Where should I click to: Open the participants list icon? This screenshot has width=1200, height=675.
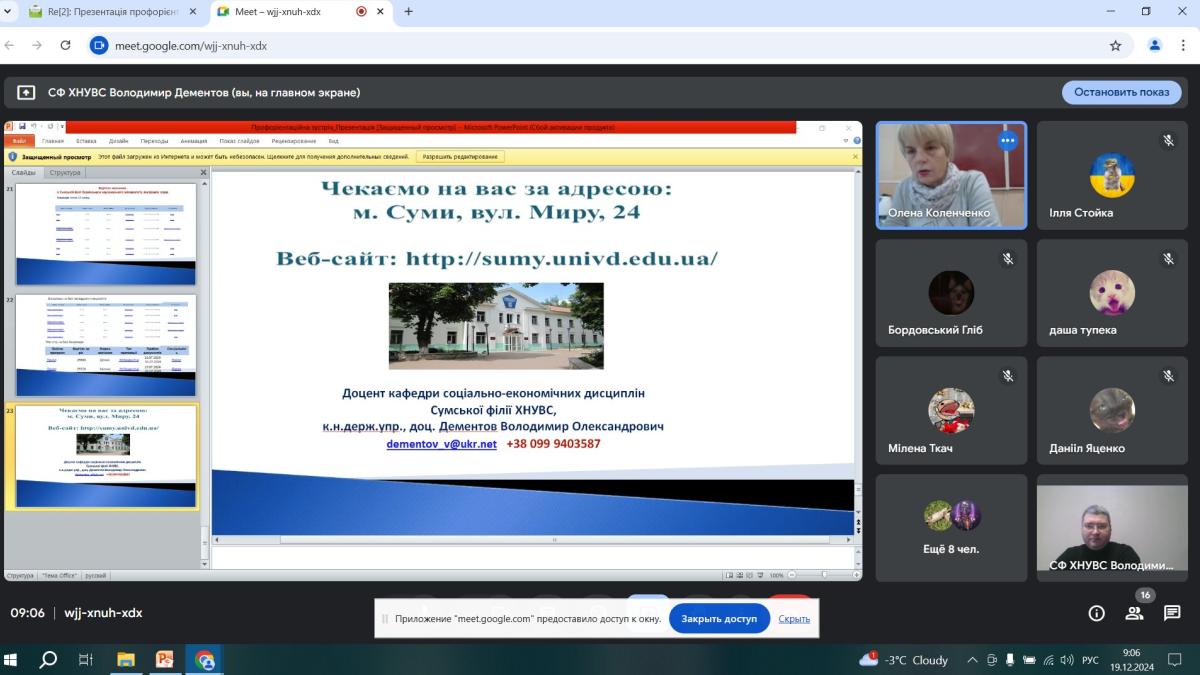[x=1134, y=613]
